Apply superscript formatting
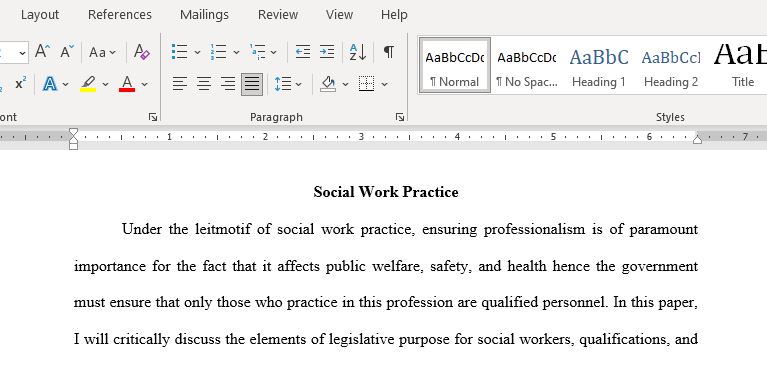 (x=21, y=83)
